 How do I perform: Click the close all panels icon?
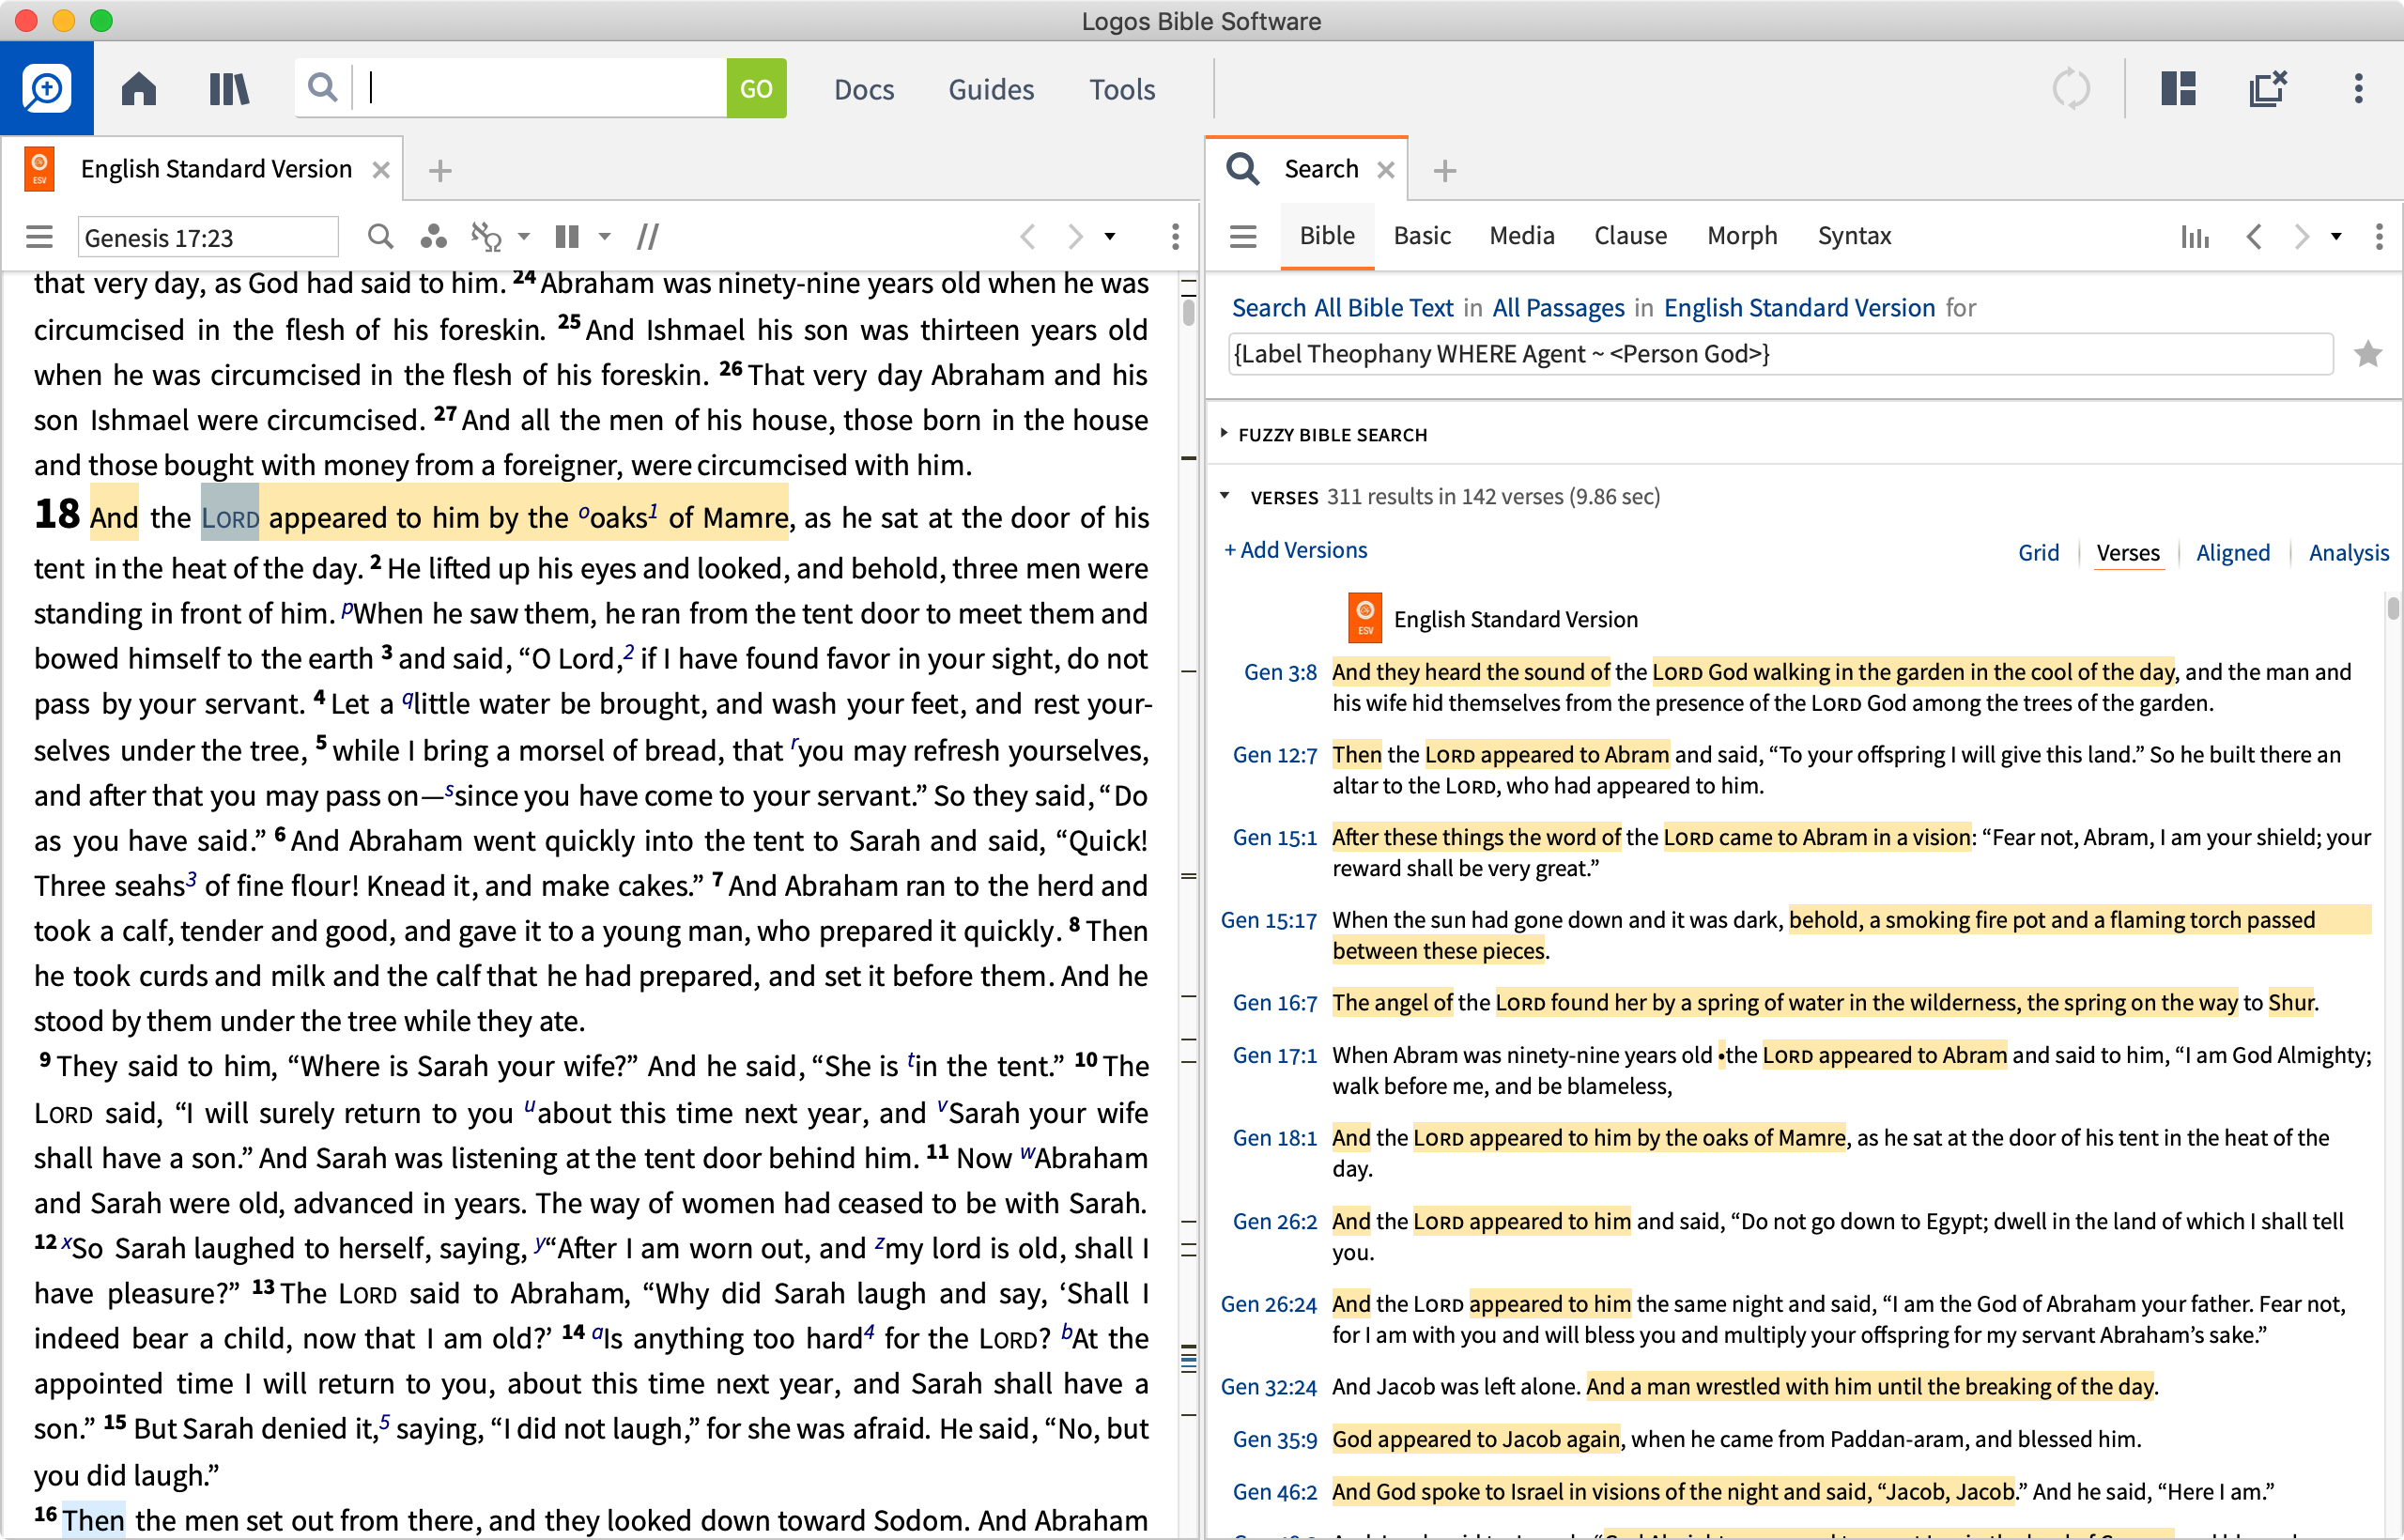[x=2267, y=89]
